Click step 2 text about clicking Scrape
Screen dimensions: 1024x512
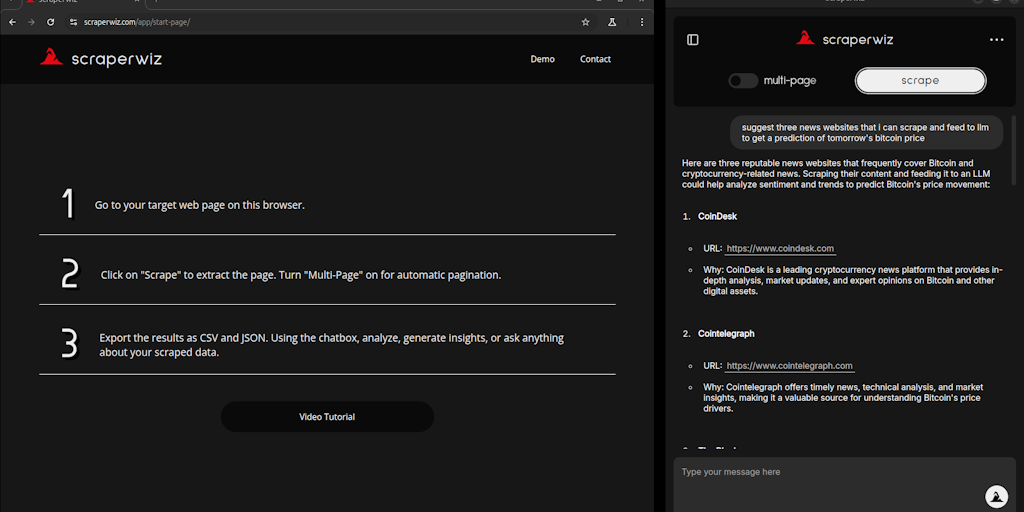(301, 275)
